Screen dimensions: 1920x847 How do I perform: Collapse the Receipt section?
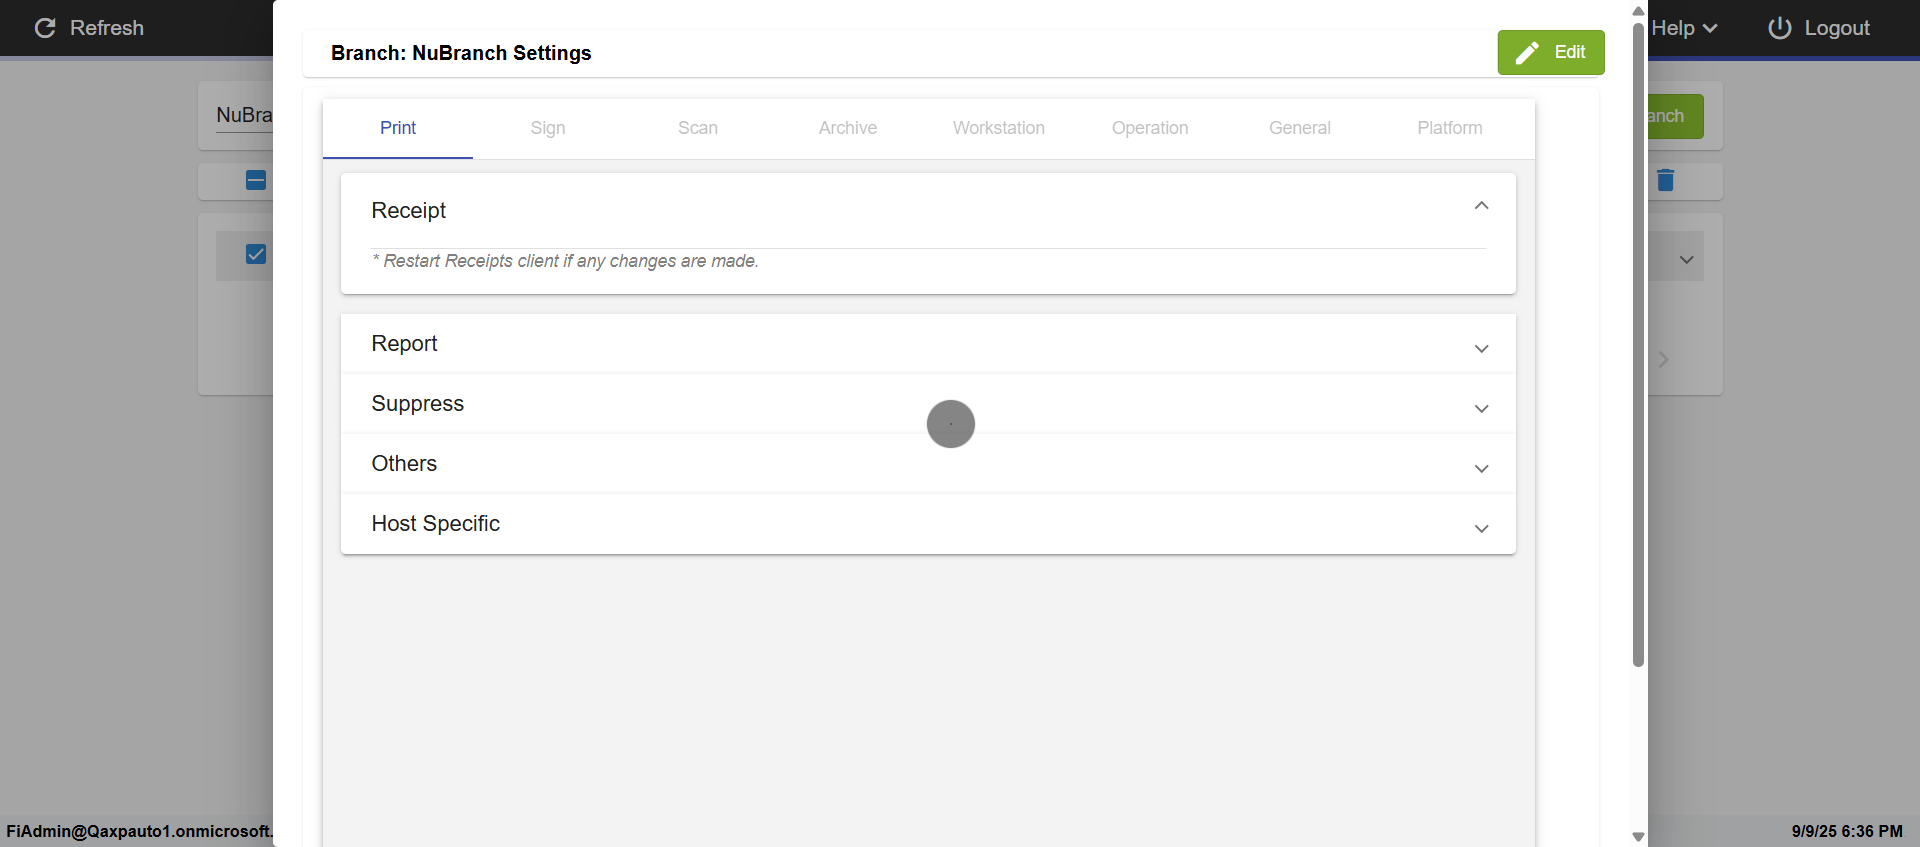click(x=1481, y=206)
